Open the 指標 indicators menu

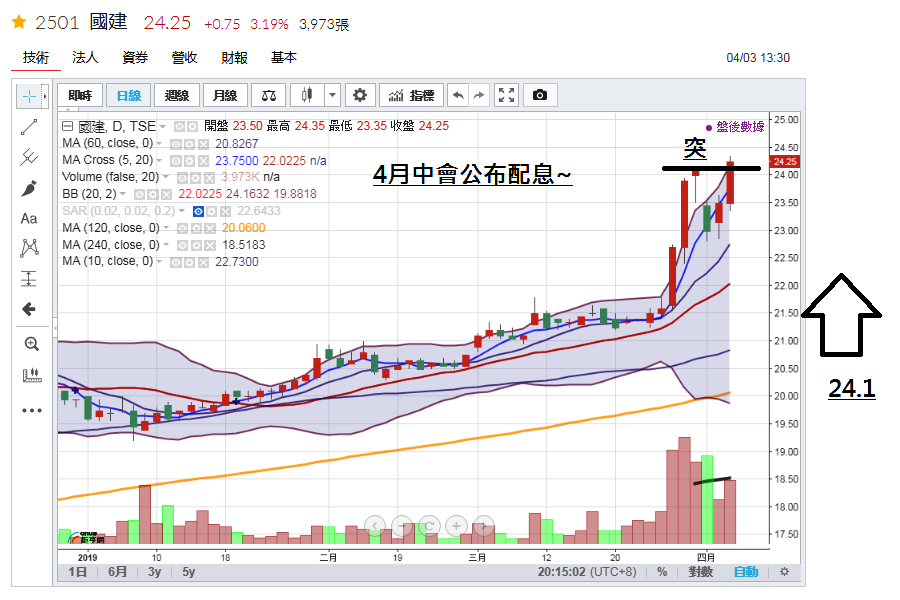click(x=411, y=95)
